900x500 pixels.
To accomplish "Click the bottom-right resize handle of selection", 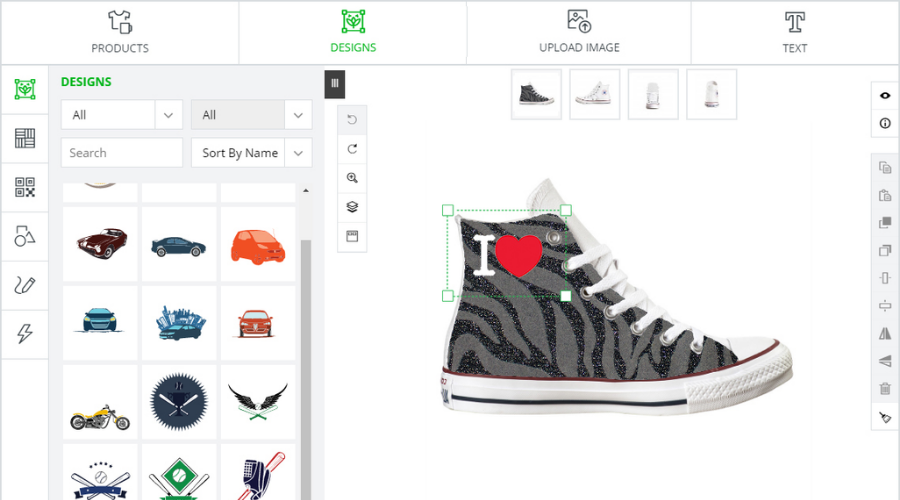I will (565, 296).
